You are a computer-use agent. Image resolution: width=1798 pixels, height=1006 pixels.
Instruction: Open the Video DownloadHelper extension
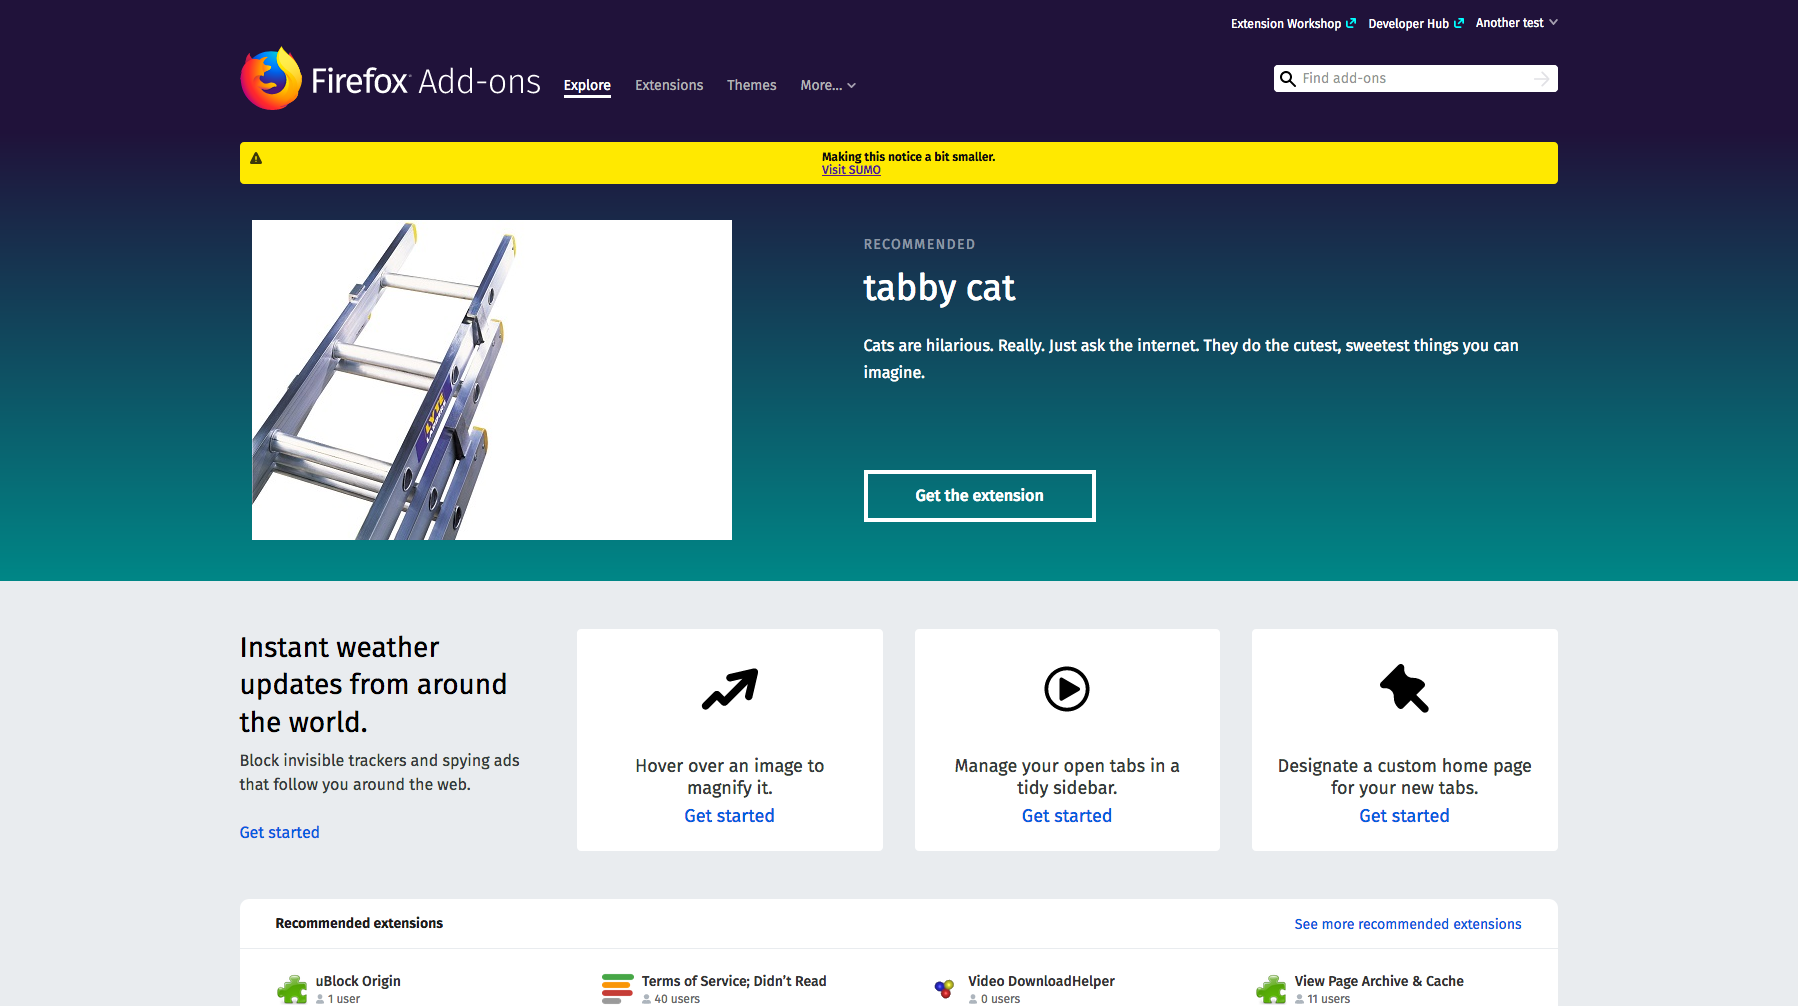coord(1041,981)
